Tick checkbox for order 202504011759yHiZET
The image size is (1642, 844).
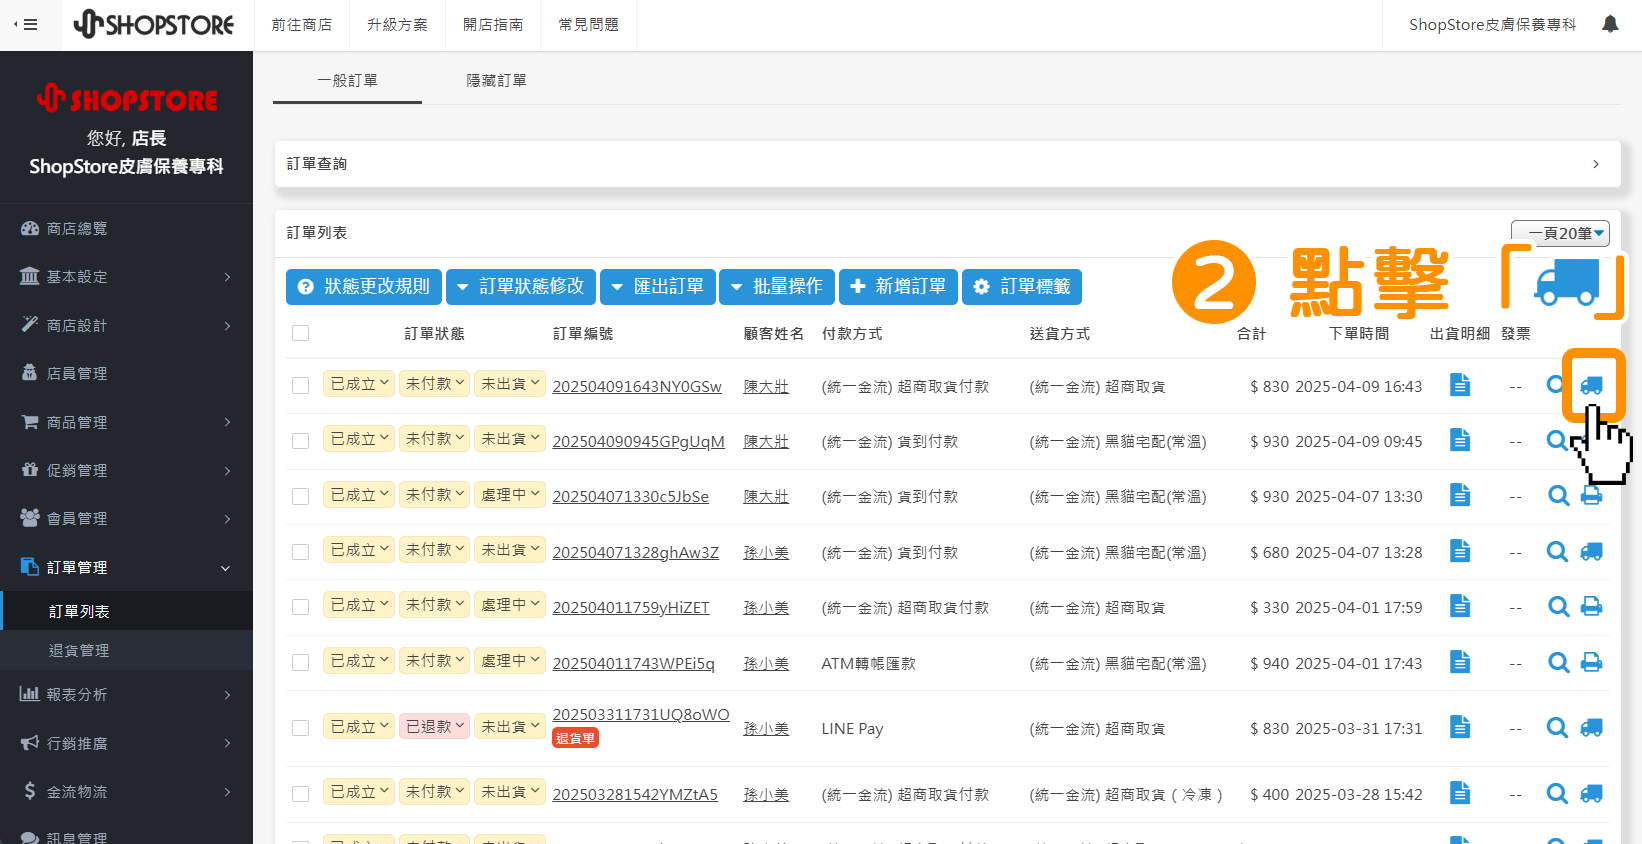(x=300, y=607)
